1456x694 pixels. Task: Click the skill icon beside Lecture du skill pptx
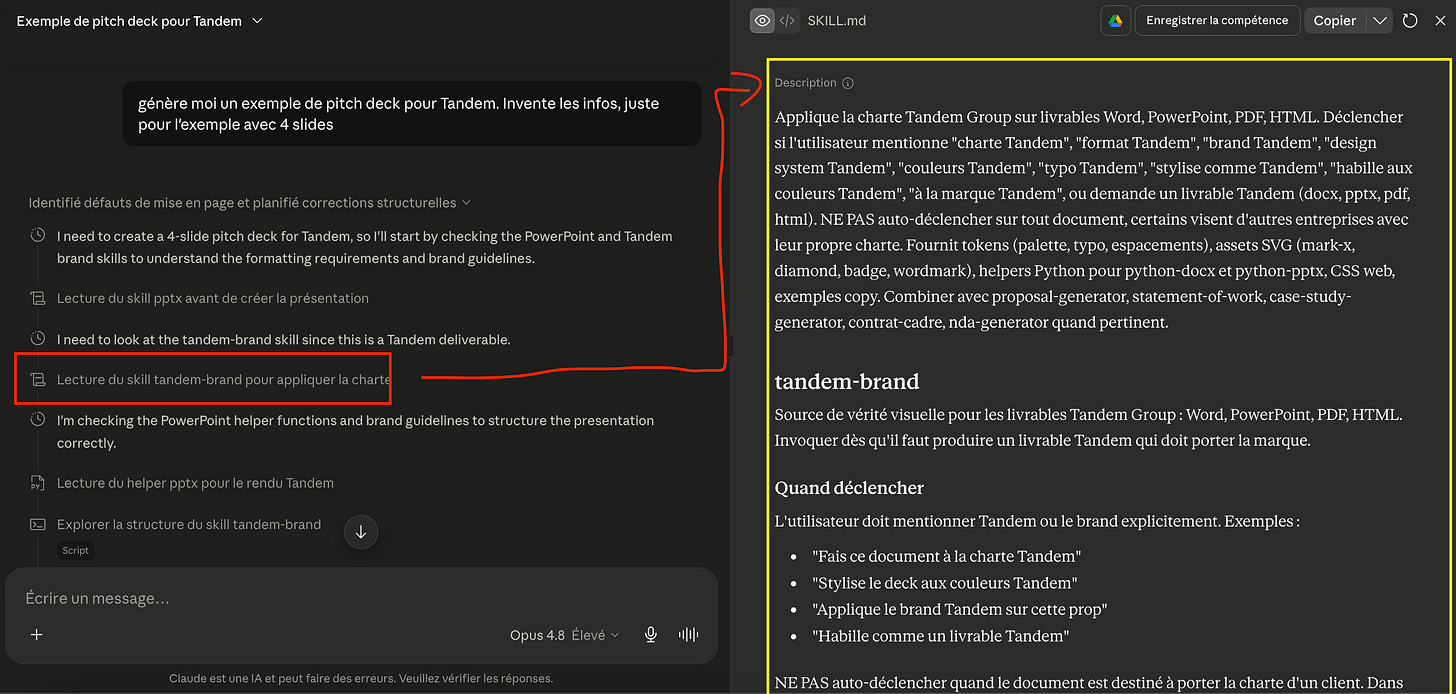tap(38, 299)
